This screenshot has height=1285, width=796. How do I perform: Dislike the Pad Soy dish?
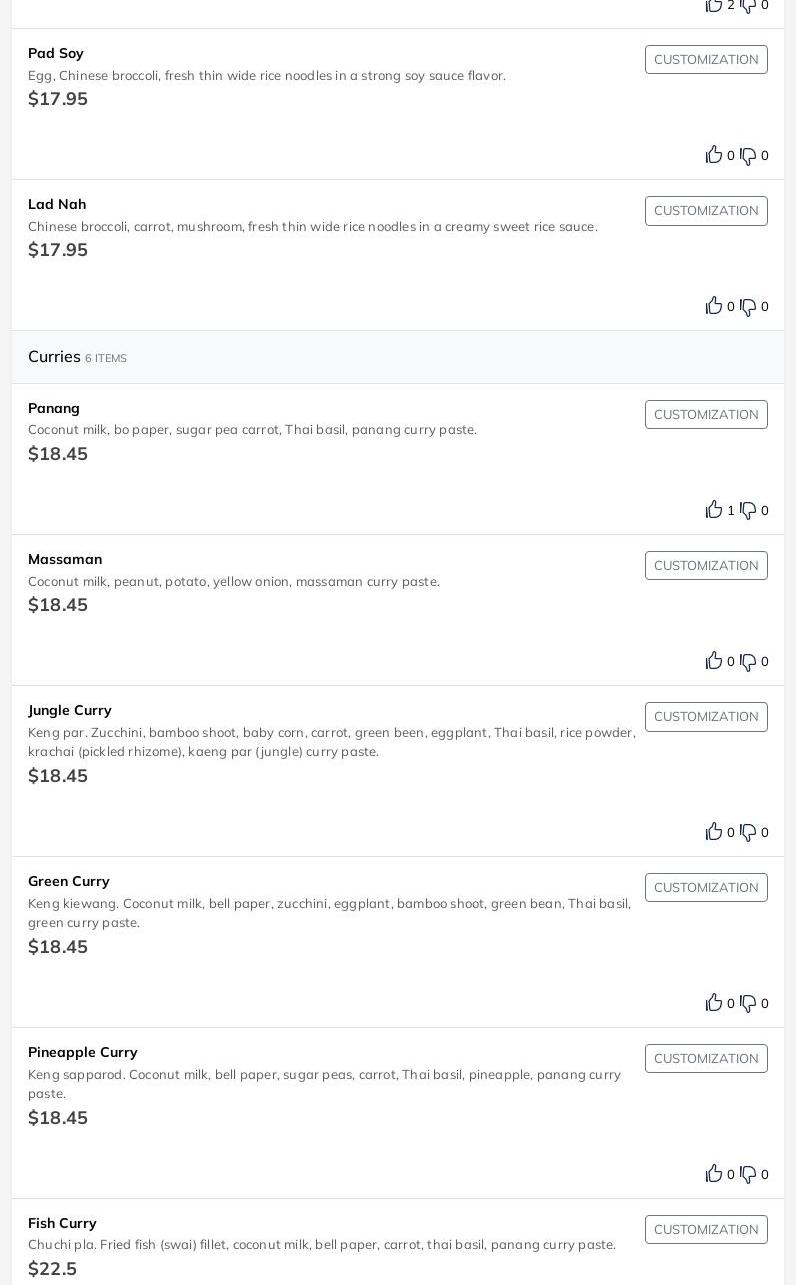(x=748, y=156)
